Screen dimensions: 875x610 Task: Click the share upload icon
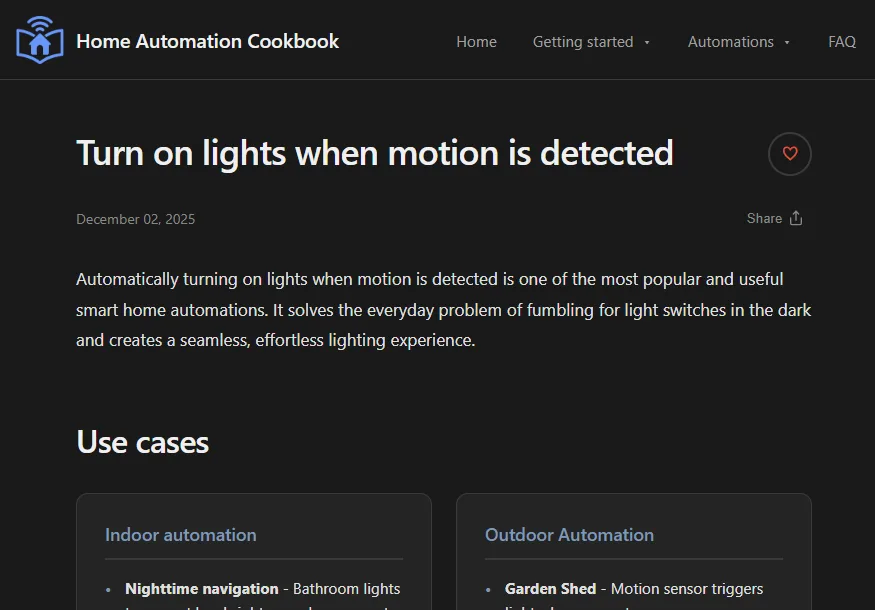point(796,218)
